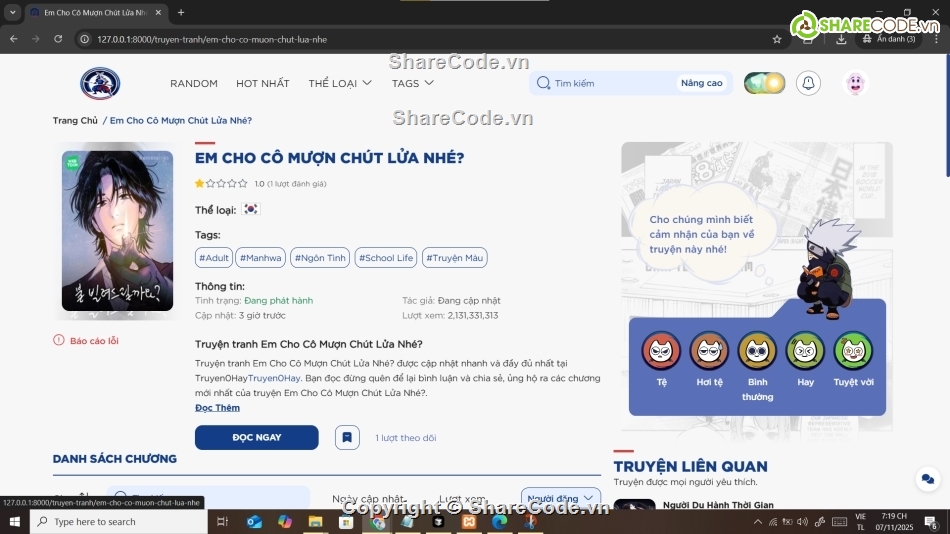Click the 'Đang phát hành' status text
The height and width of the screenshot is (534, 950).
tap(278, 300)
